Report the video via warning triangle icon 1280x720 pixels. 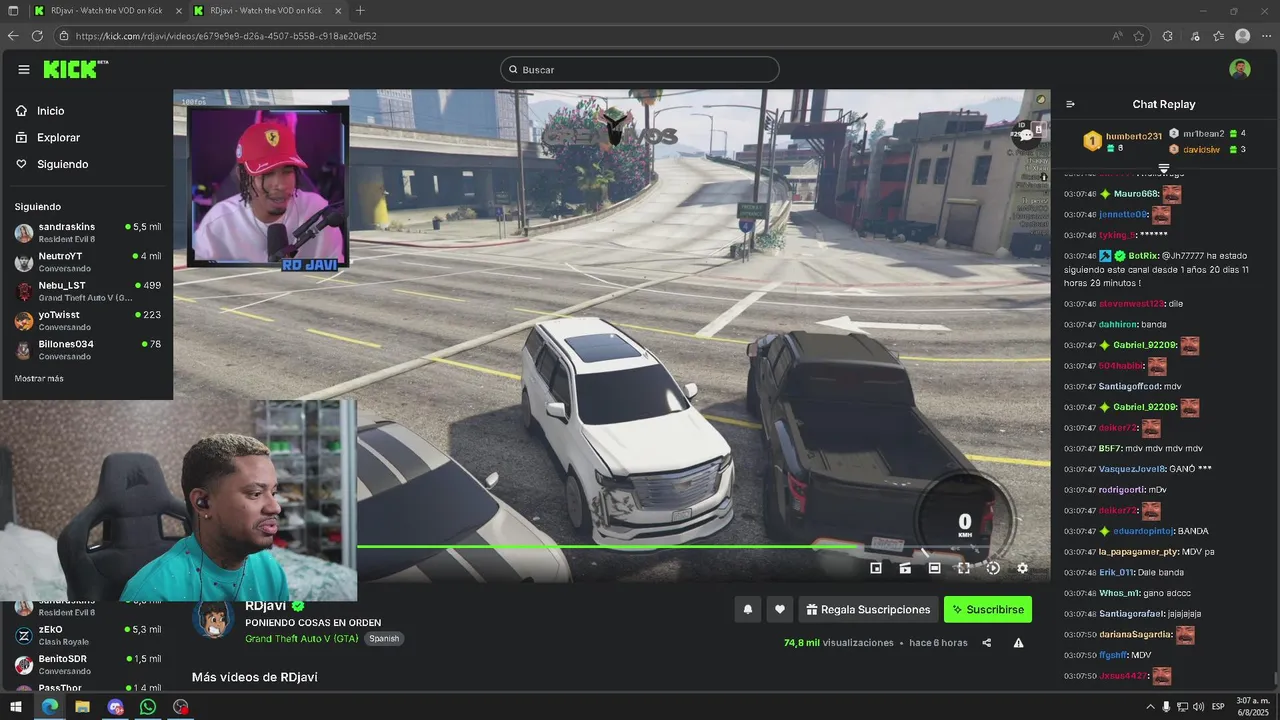[1018, 643]
